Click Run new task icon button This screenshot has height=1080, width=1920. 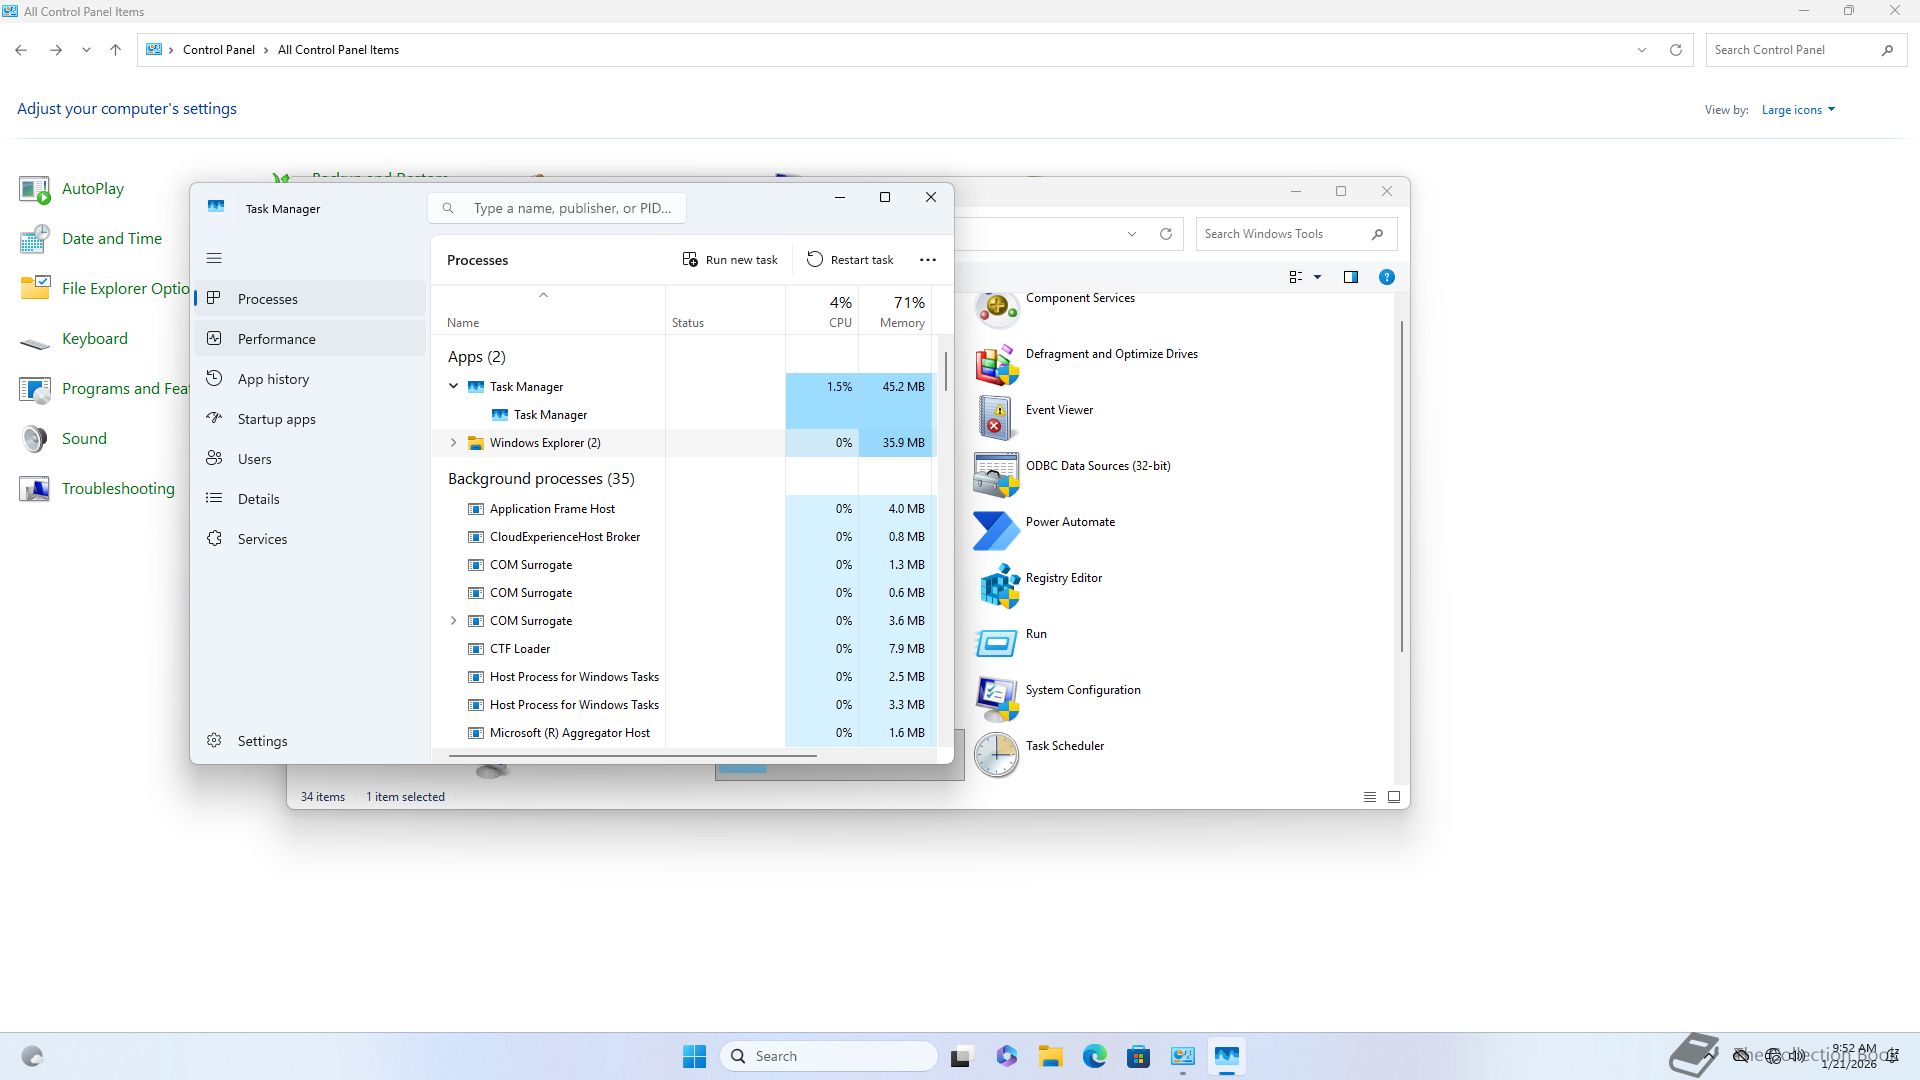(x=690, y=260)
